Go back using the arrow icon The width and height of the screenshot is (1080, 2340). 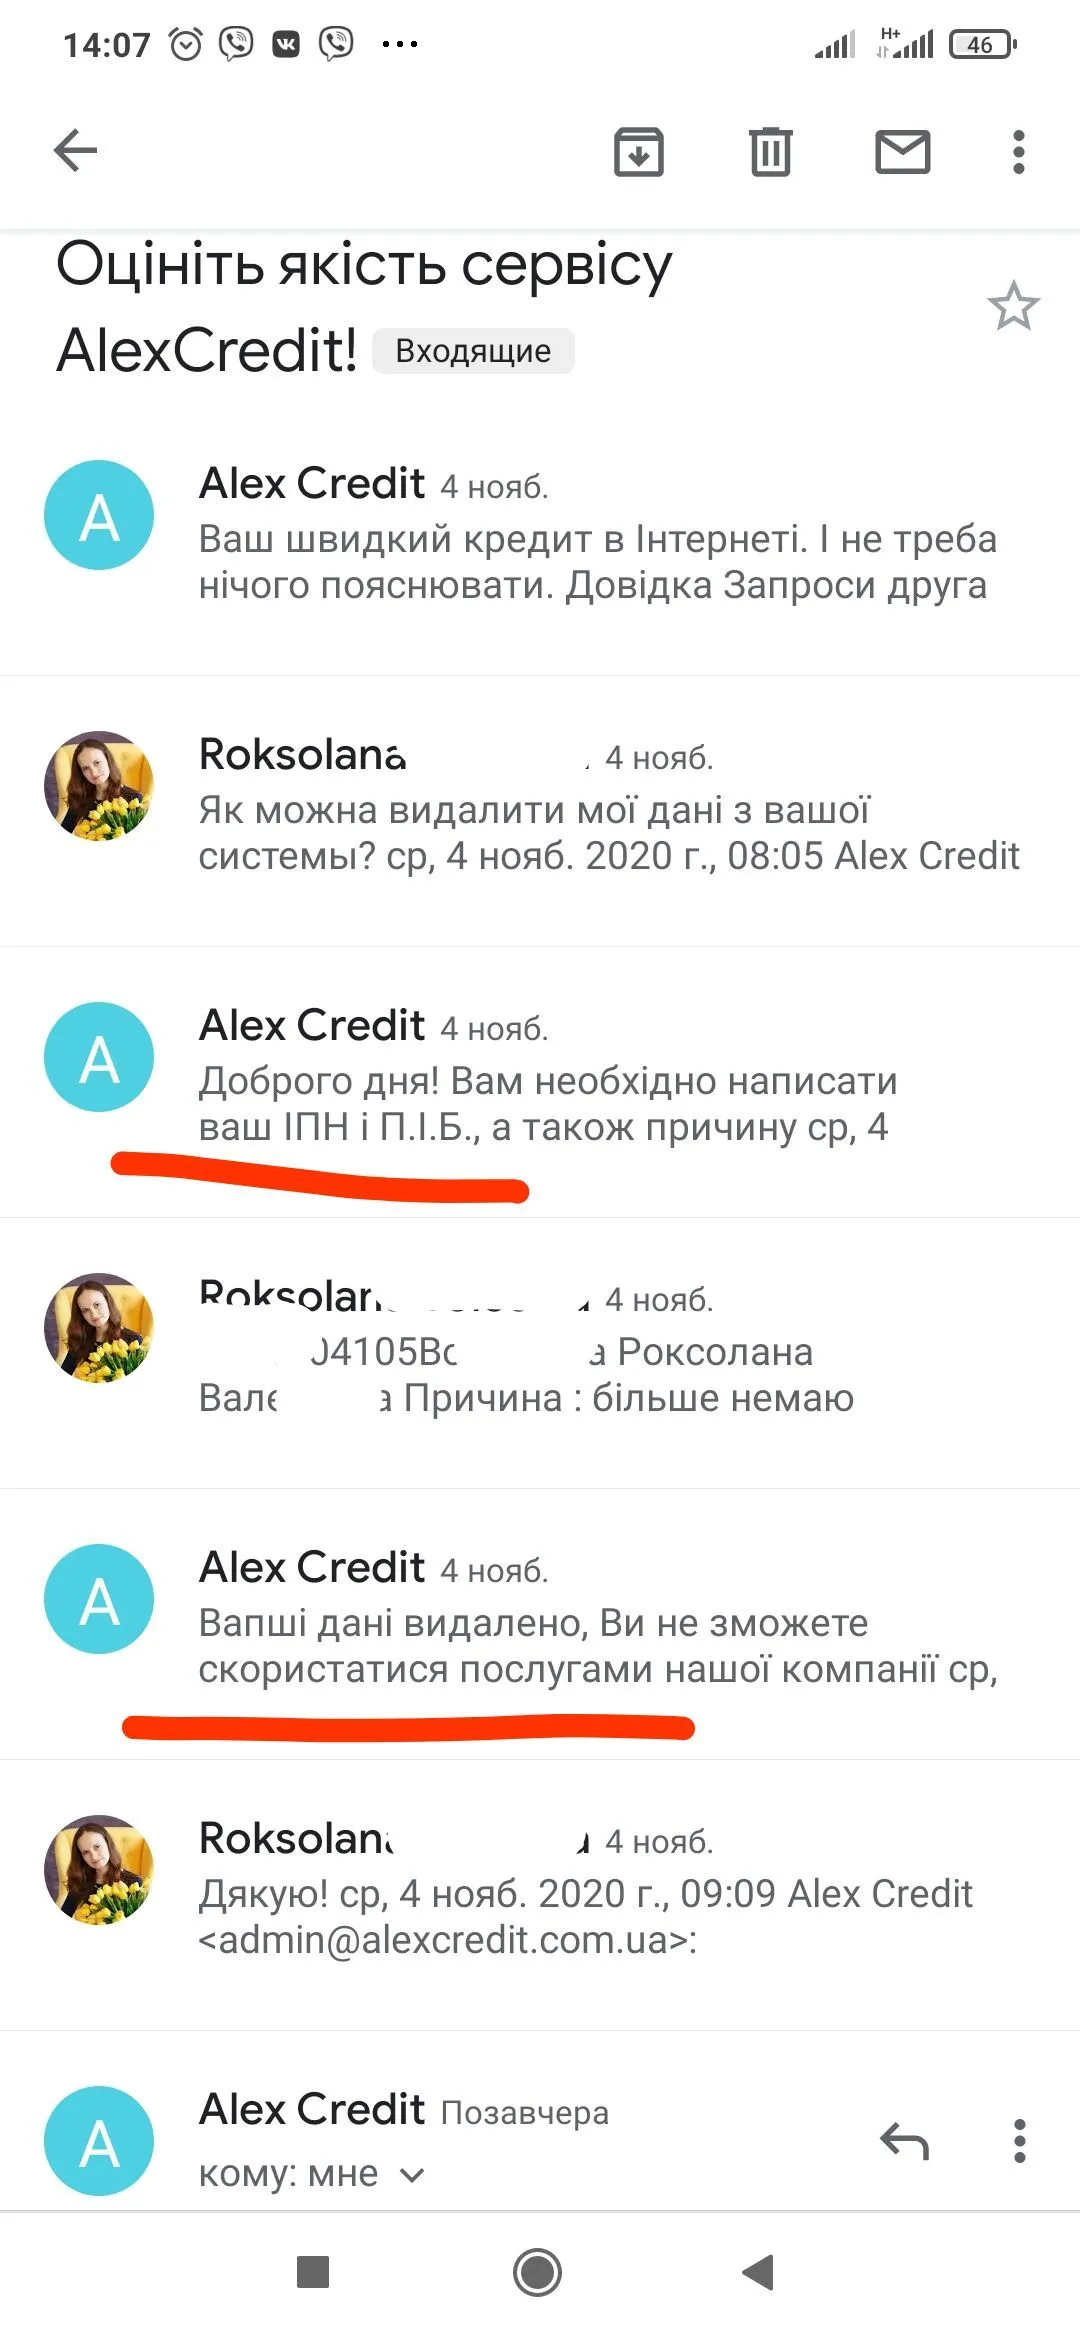click(75, 152)
